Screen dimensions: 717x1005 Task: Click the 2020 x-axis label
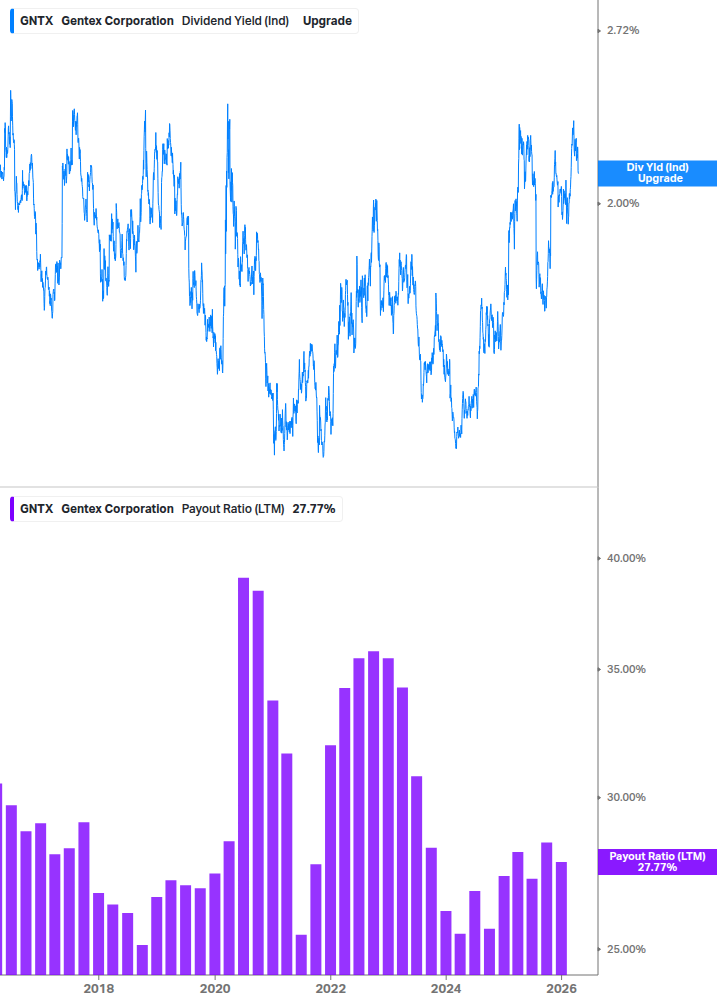pyautogui.click(x=215, y=988)
